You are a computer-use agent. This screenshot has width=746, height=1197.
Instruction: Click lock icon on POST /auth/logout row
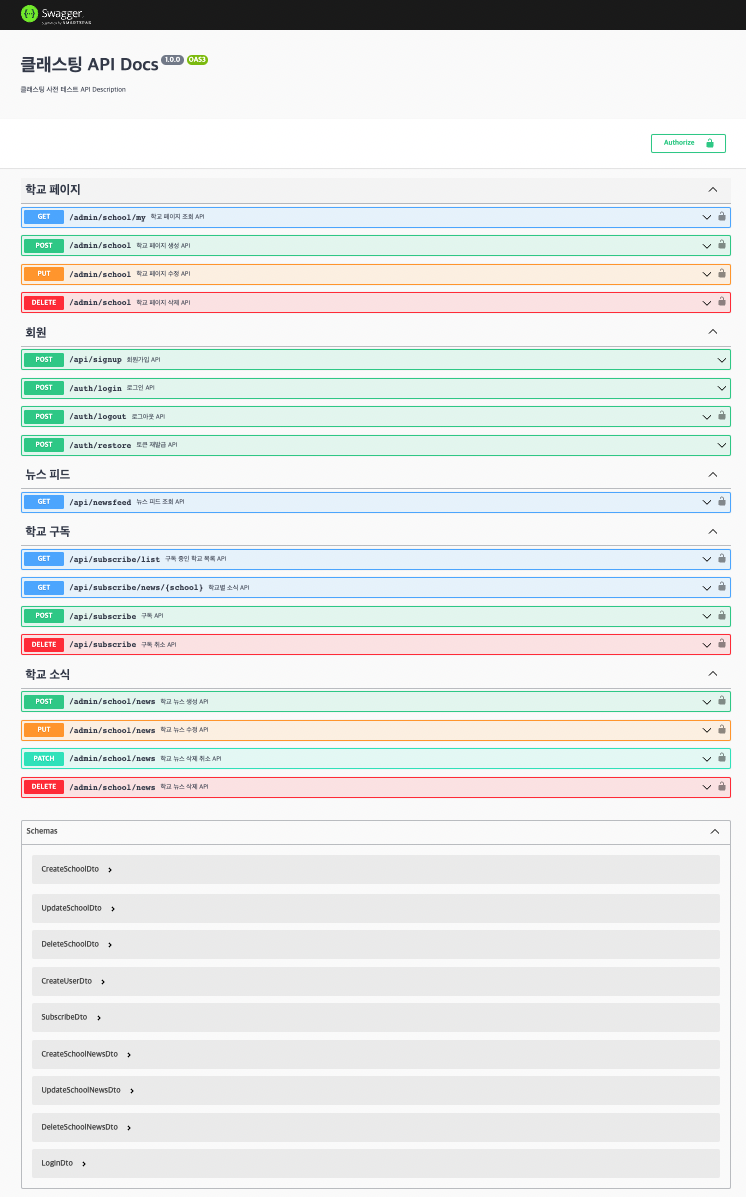[722, 416]
